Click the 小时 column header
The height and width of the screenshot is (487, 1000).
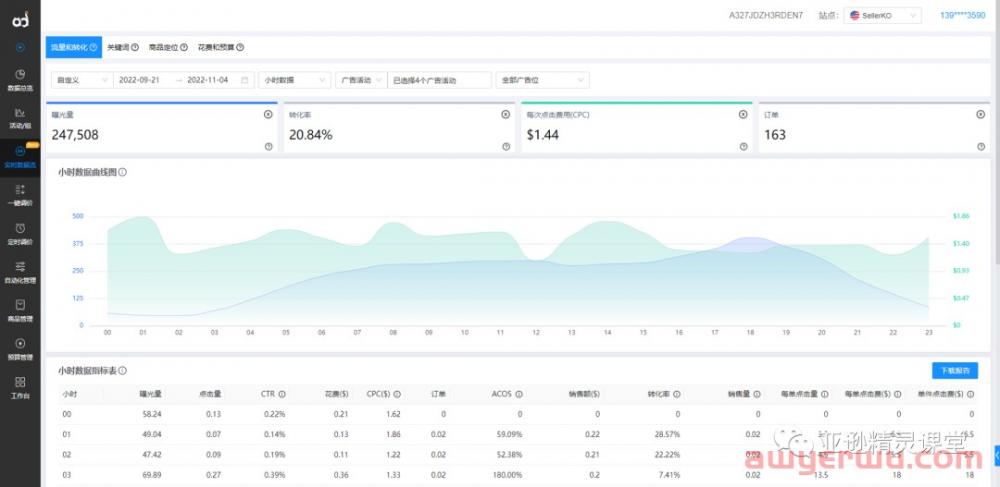[x=69, y=395]
